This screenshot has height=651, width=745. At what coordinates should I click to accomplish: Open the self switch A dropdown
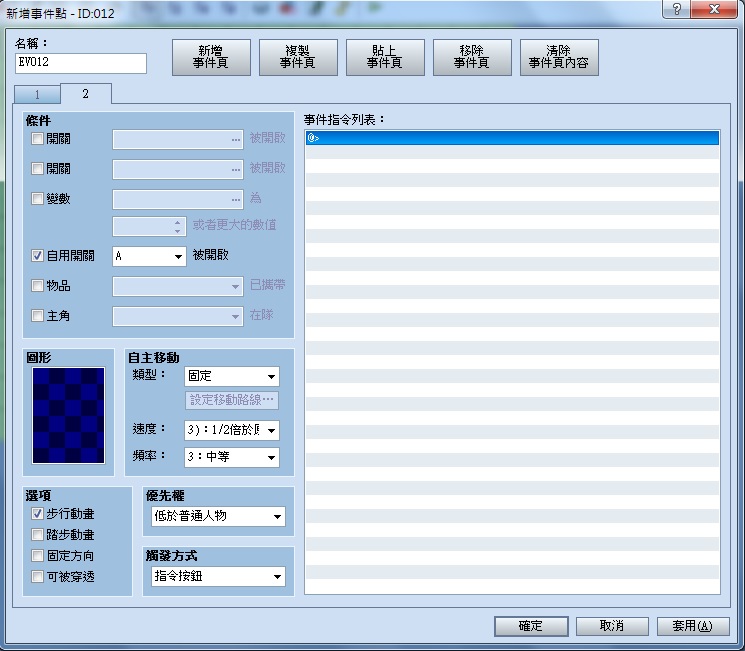pos(149,256)
